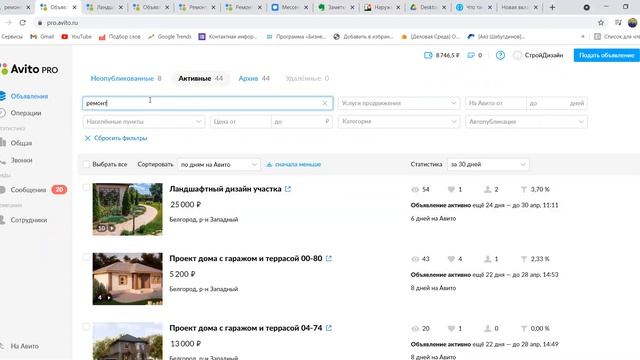The width and height of the screenshot is (640, 360).
Task: Select checkbox for Ландшафтный дизайн участка listing
Action: click(x=86, y=187)
